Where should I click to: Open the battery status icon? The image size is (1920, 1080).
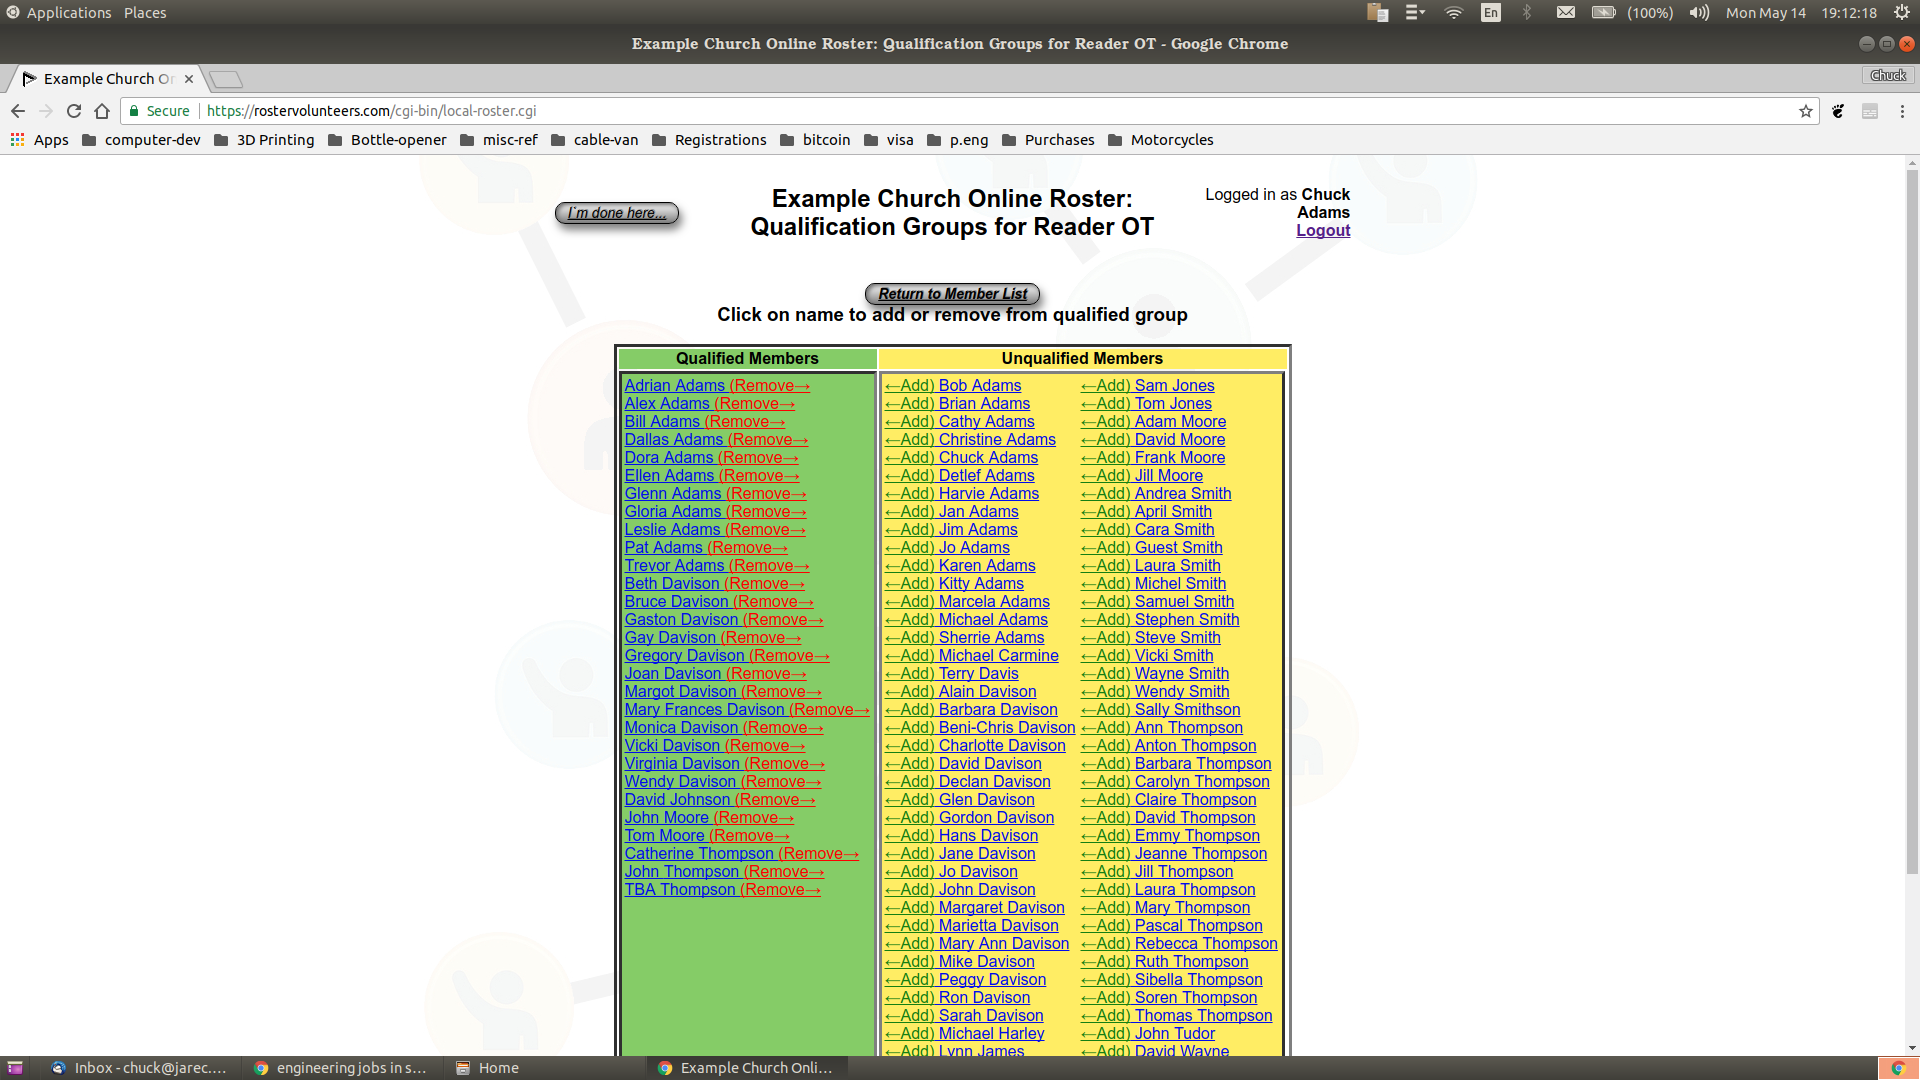pos(1604,13)
